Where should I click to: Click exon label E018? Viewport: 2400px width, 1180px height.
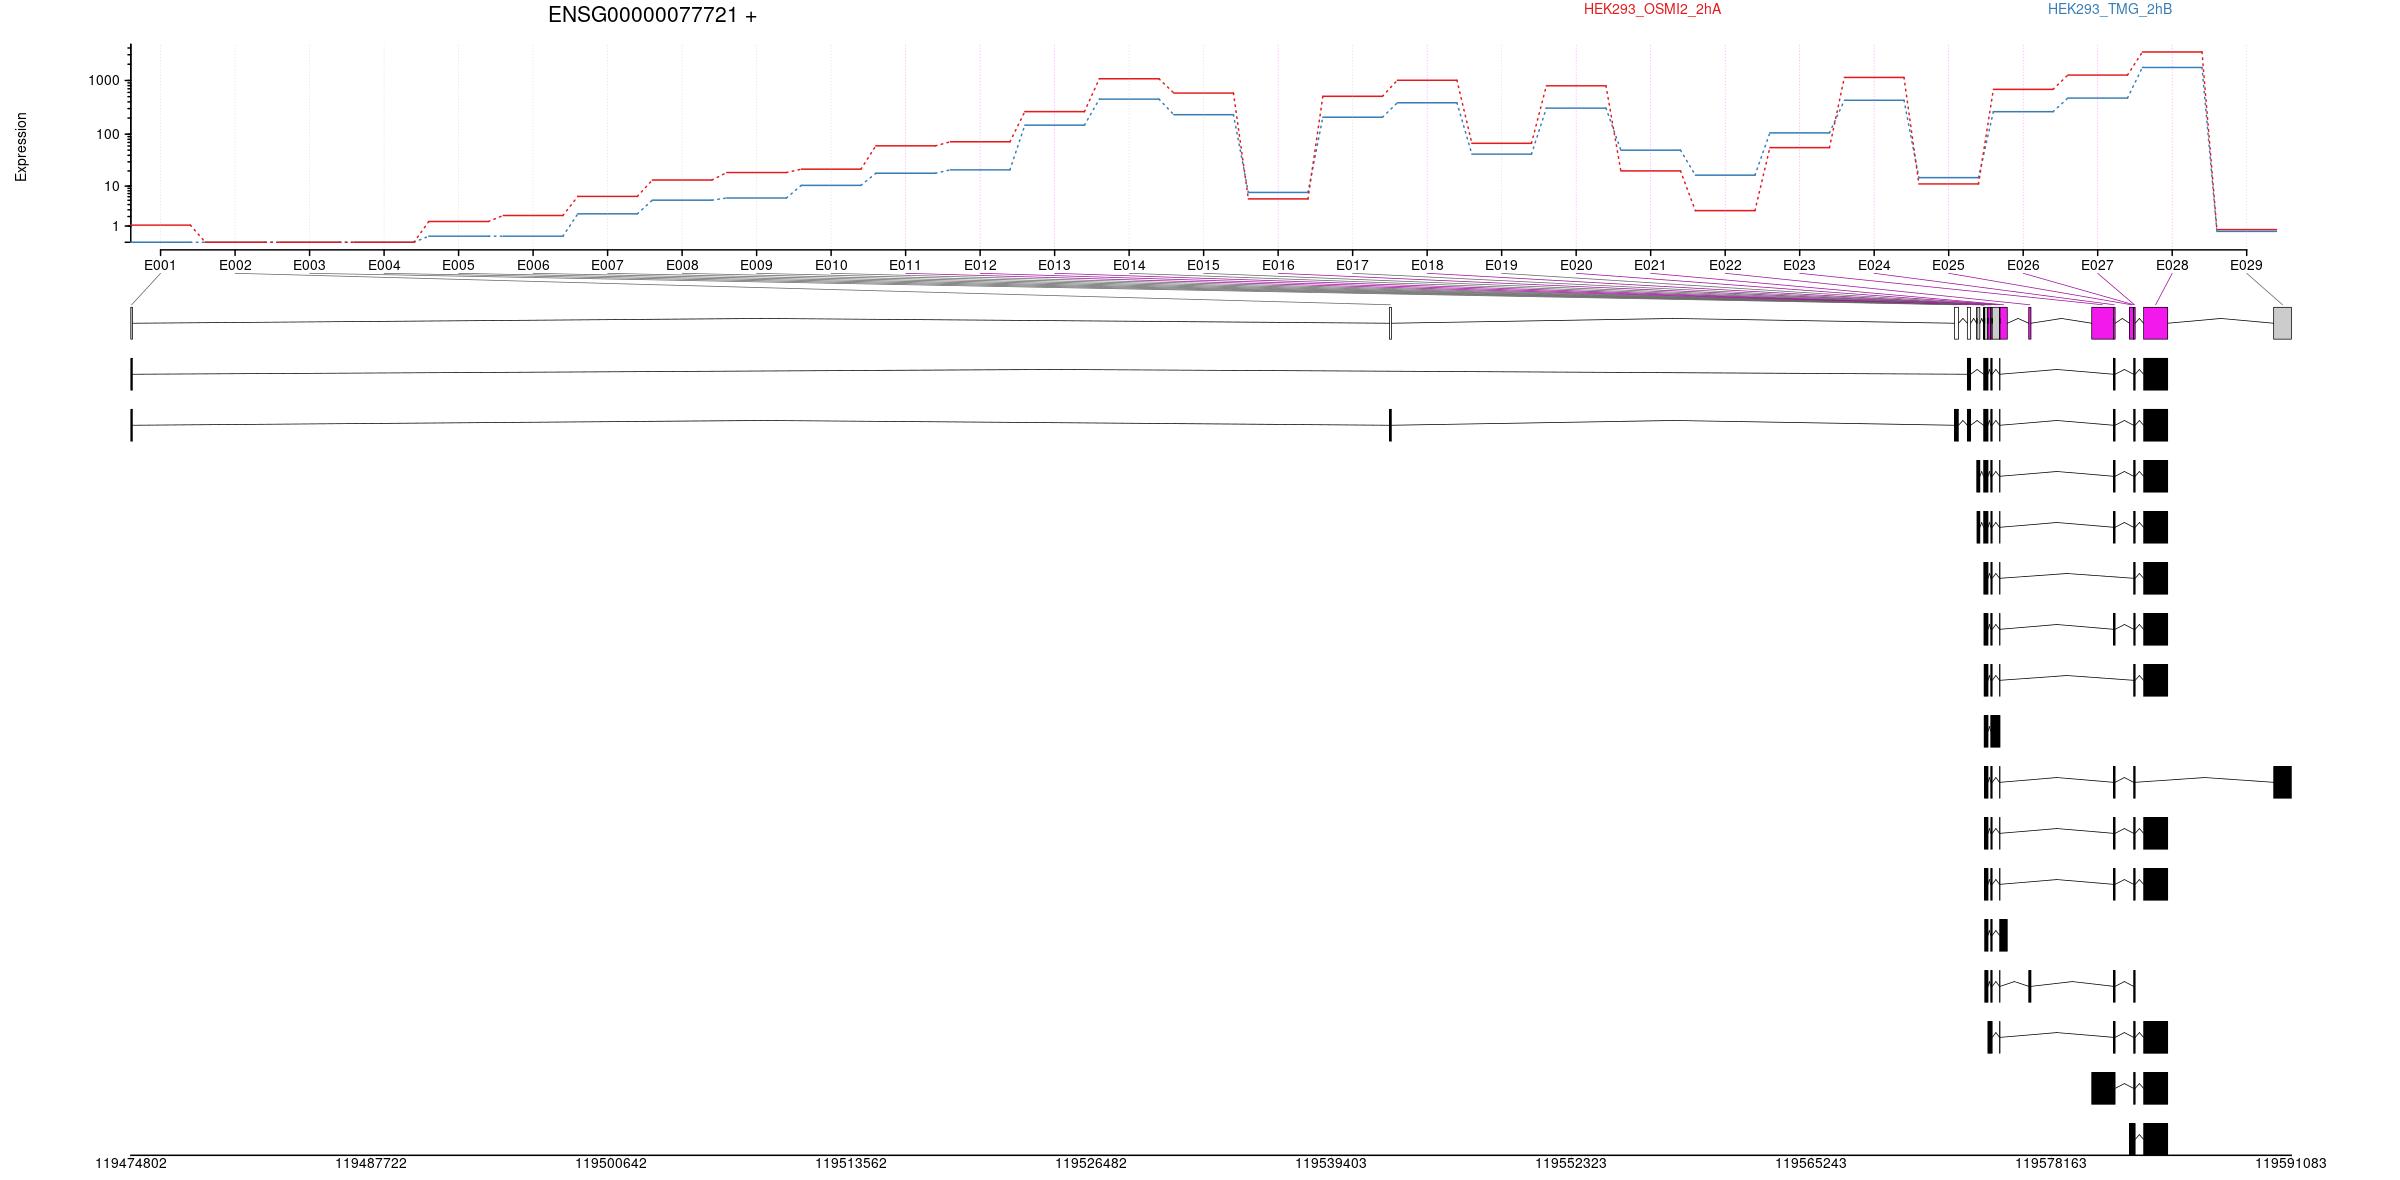click(x=1427, y=265)
